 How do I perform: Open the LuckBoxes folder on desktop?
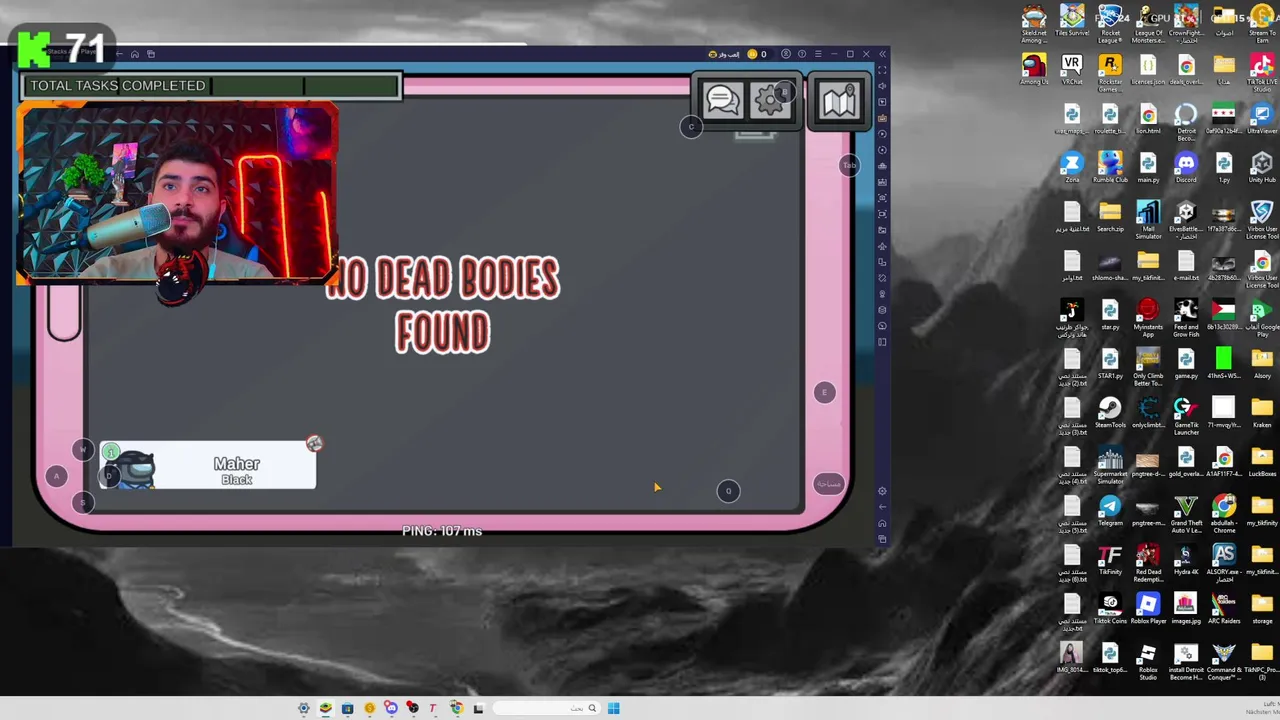[x=1262, y=462]
